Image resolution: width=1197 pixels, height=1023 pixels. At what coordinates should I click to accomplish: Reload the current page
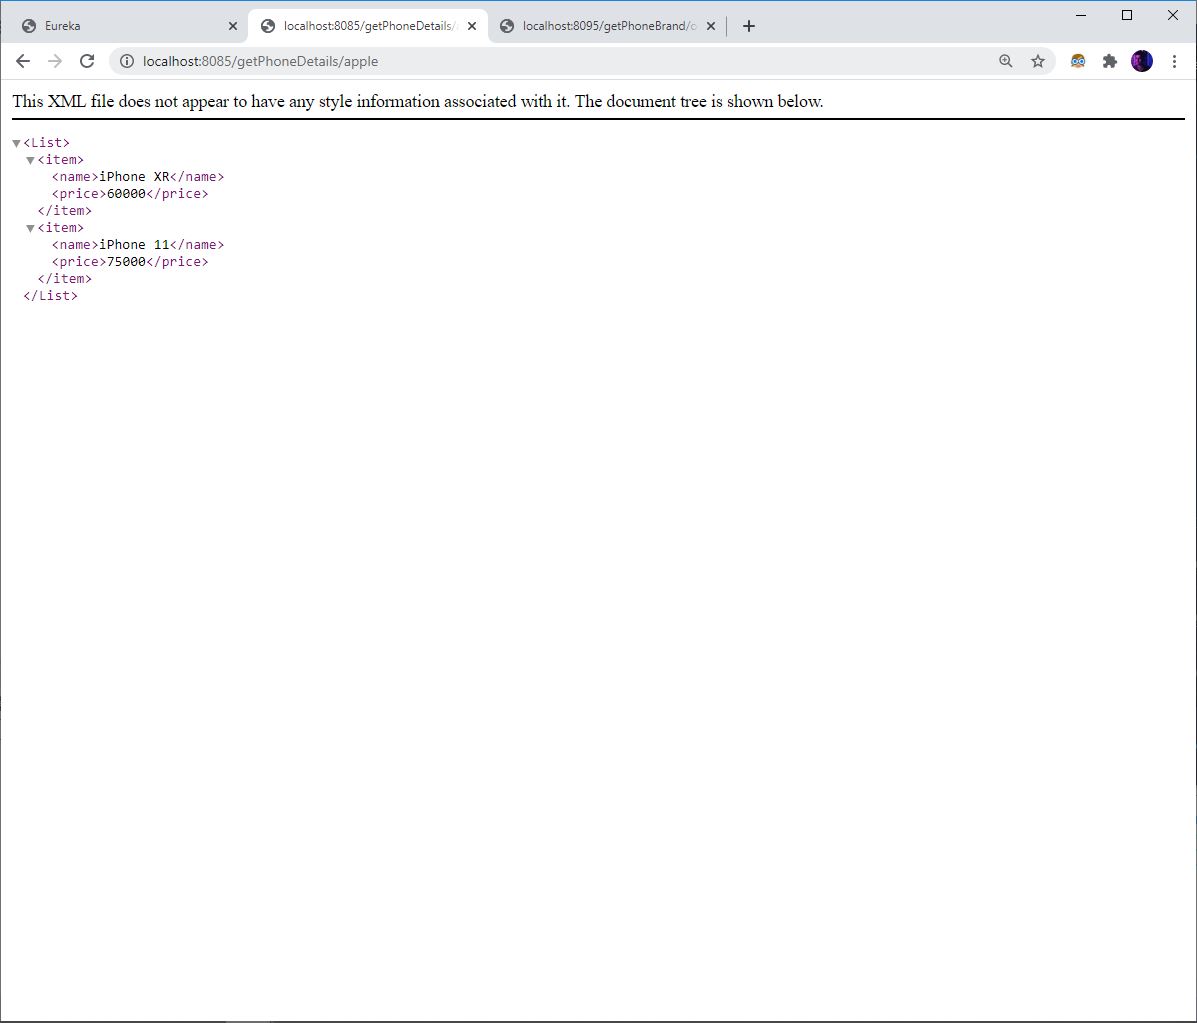pos(87,61)
